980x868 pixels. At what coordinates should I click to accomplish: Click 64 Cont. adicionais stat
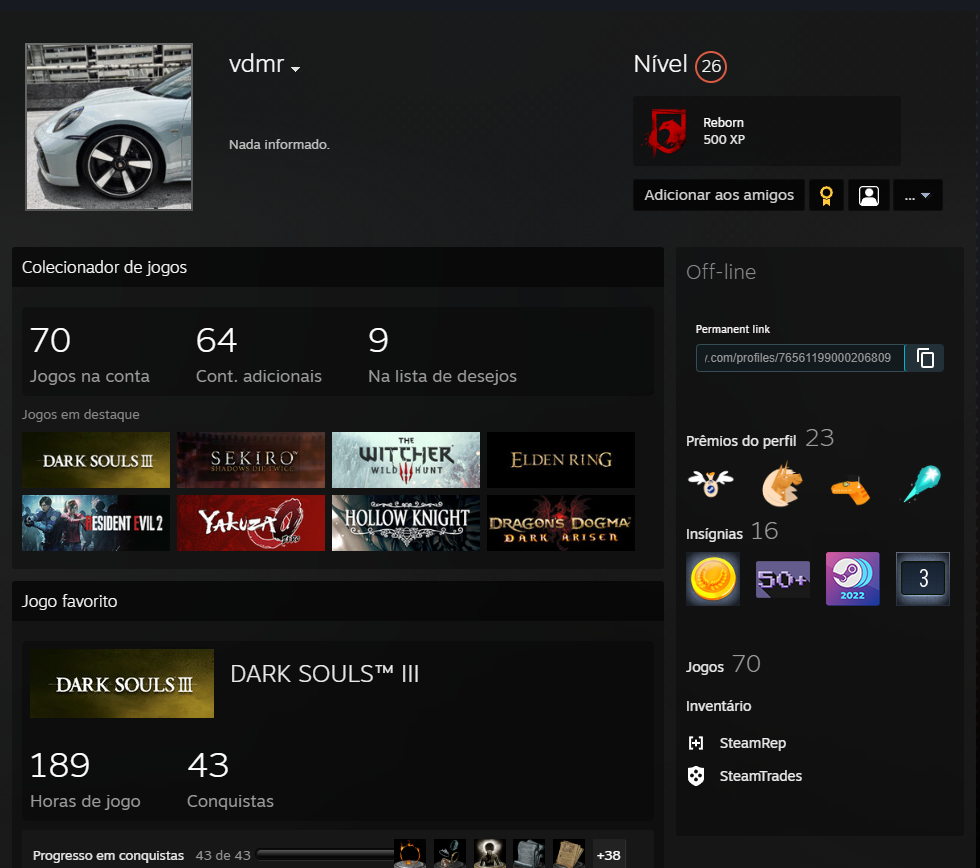[x=259, y=354]
